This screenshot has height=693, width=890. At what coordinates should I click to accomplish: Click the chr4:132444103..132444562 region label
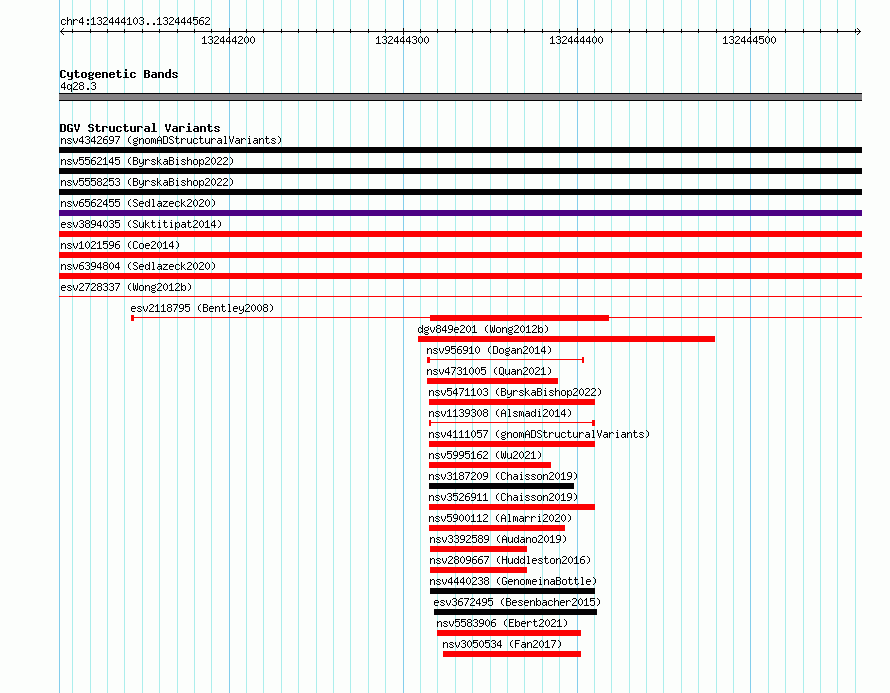135,21
